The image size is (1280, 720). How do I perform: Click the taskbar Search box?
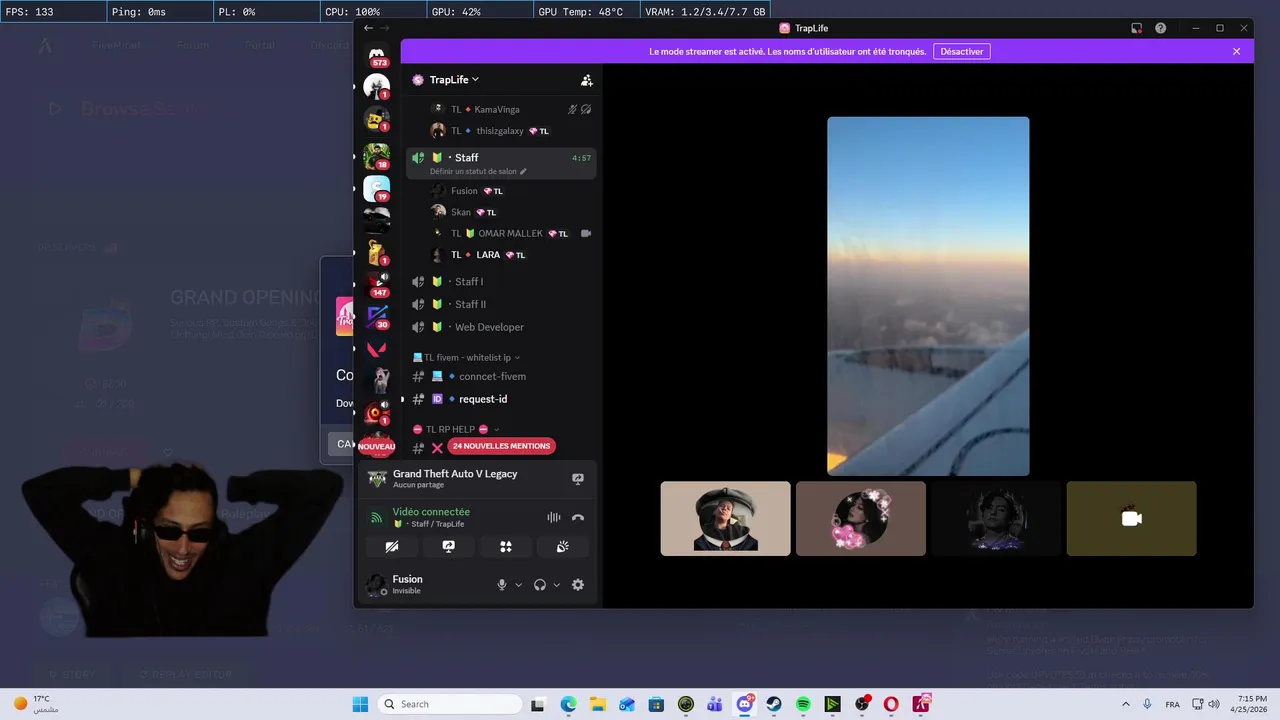tap(448, 704)
